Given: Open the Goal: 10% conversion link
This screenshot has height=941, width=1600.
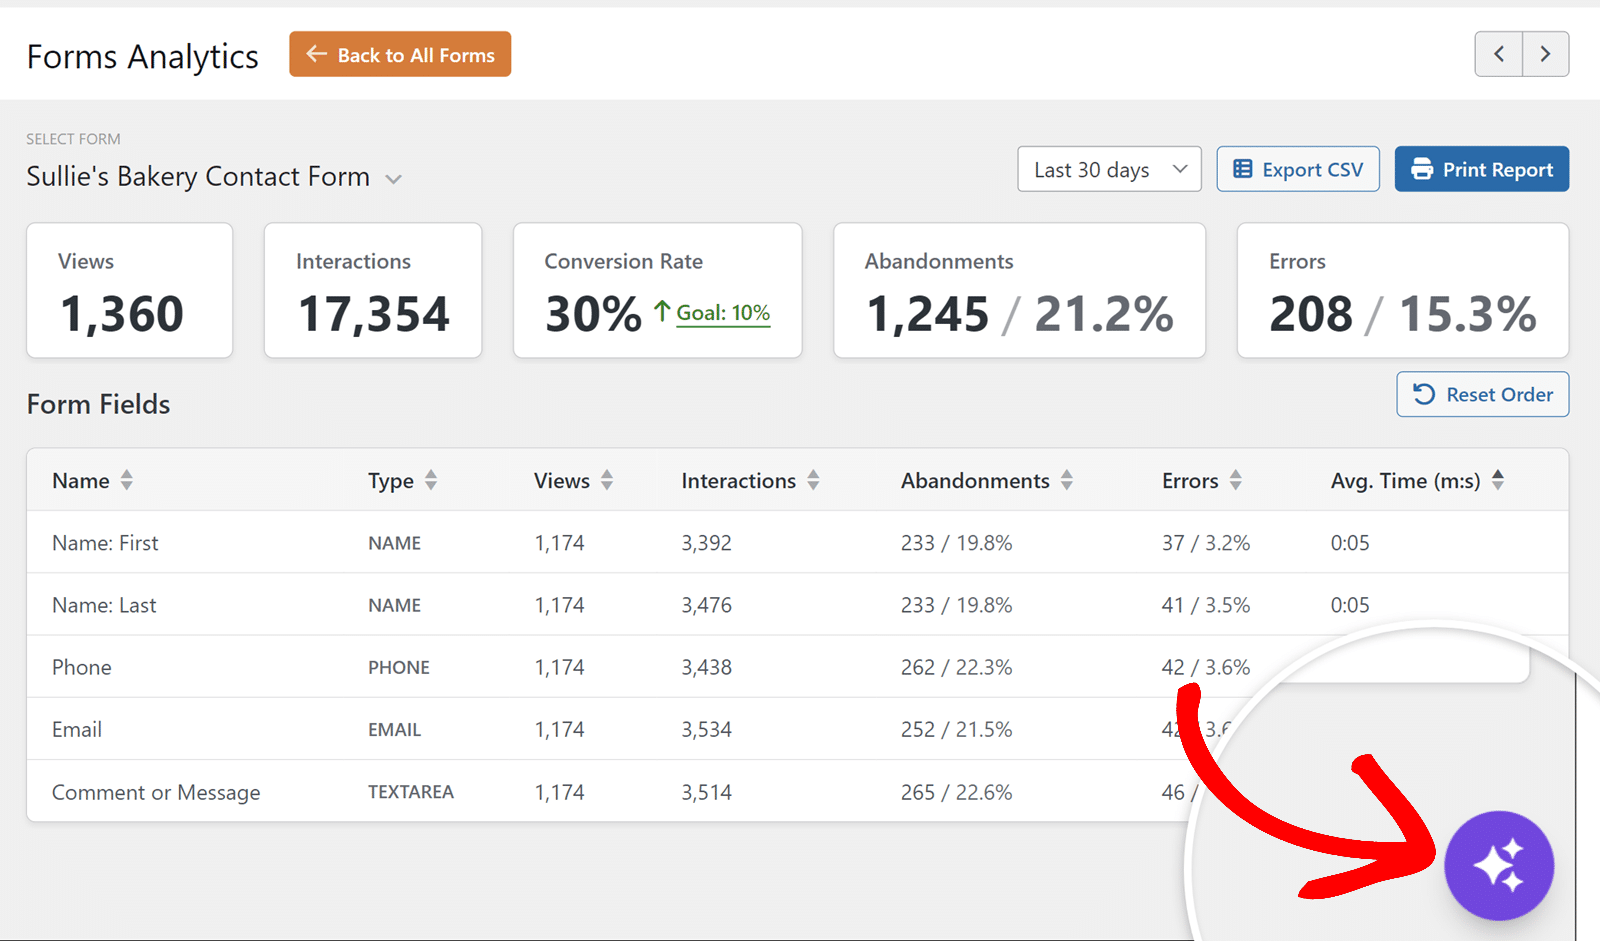Looking at the screenshot, I should [723, 313].
